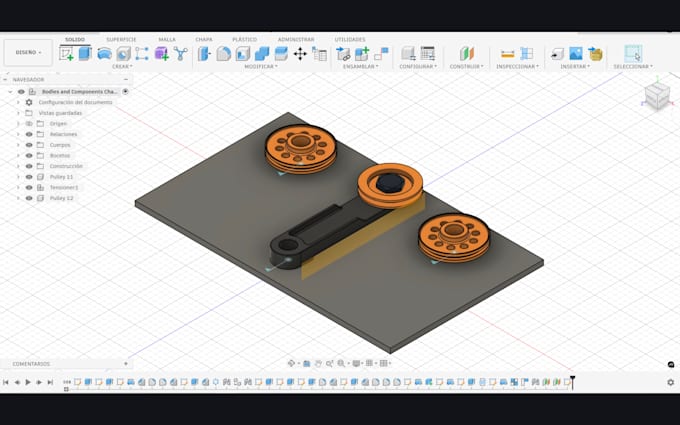Choose the Extrude tool in Crear
The height and width of the screenshot is (425, 680).
pyautogui.click(x=85, y=53)
